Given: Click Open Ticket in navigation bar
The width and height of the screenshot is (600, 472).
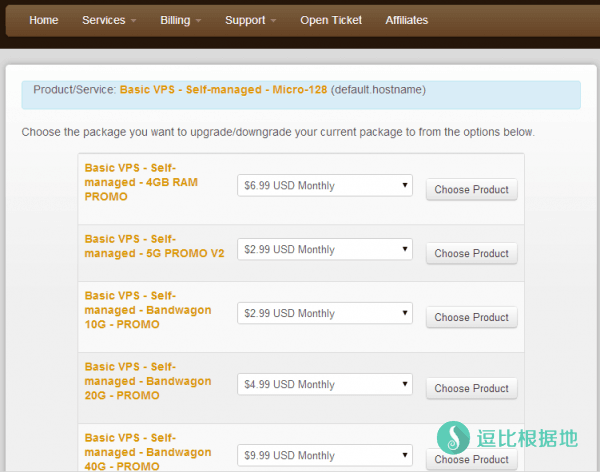Looking at the screenshot, I should pyautogui.click(x=331, y=20).
